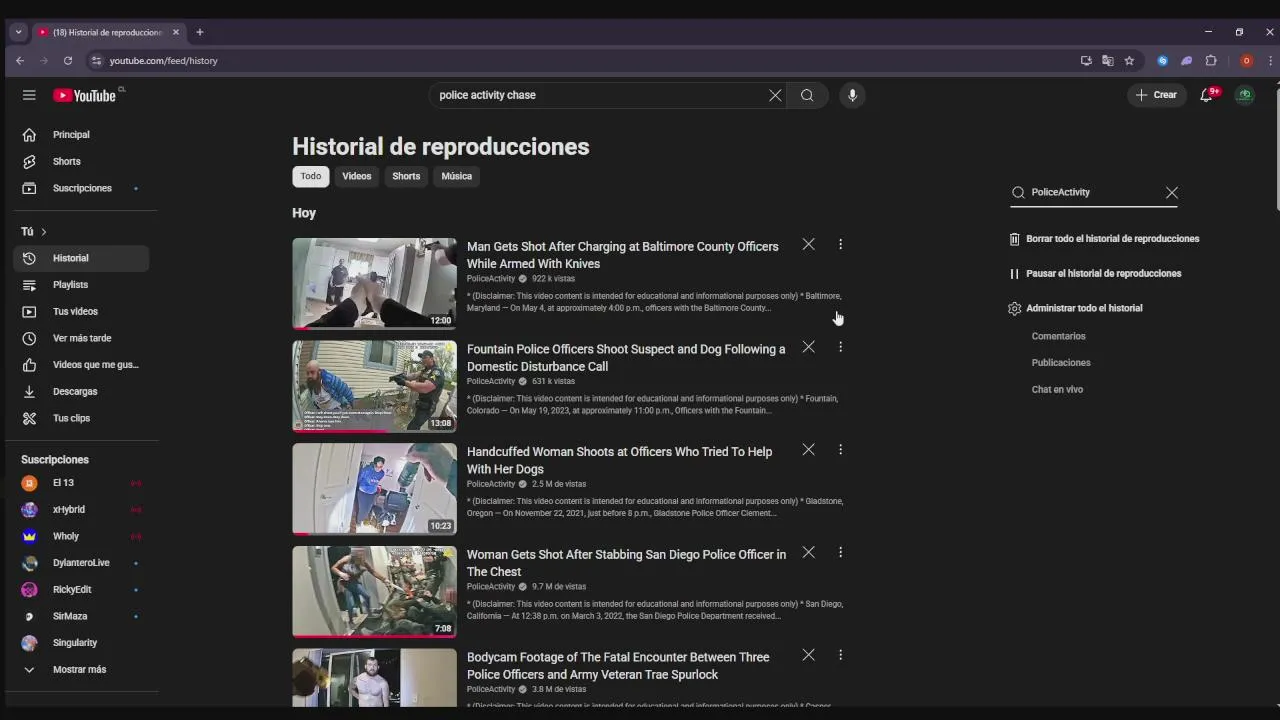Open Publicaciones history link
The height and width of the screenshot is (720, 1280).
click(x=1061, y=363)
